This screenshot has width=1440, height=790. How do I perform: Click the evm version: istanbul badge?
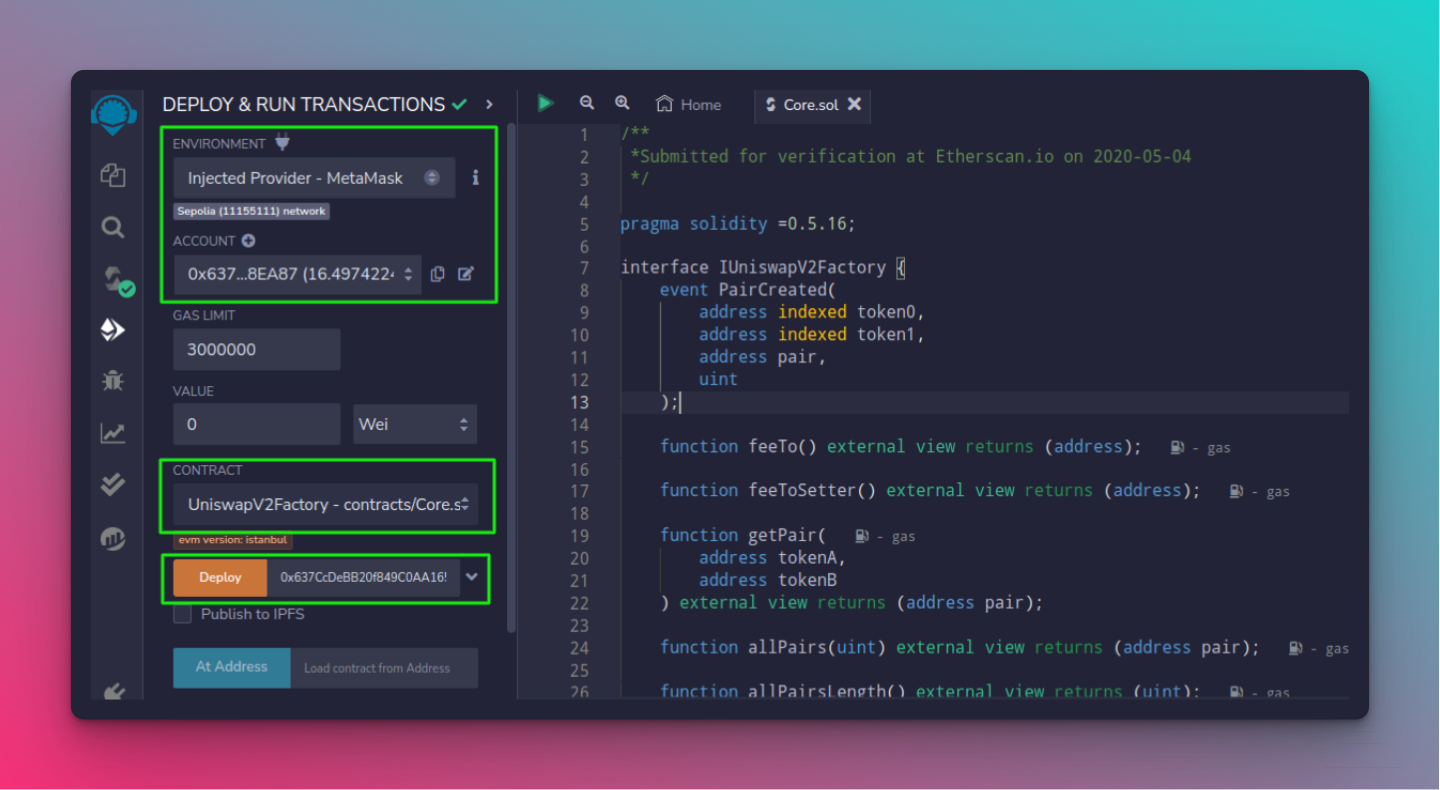[233, 540]
